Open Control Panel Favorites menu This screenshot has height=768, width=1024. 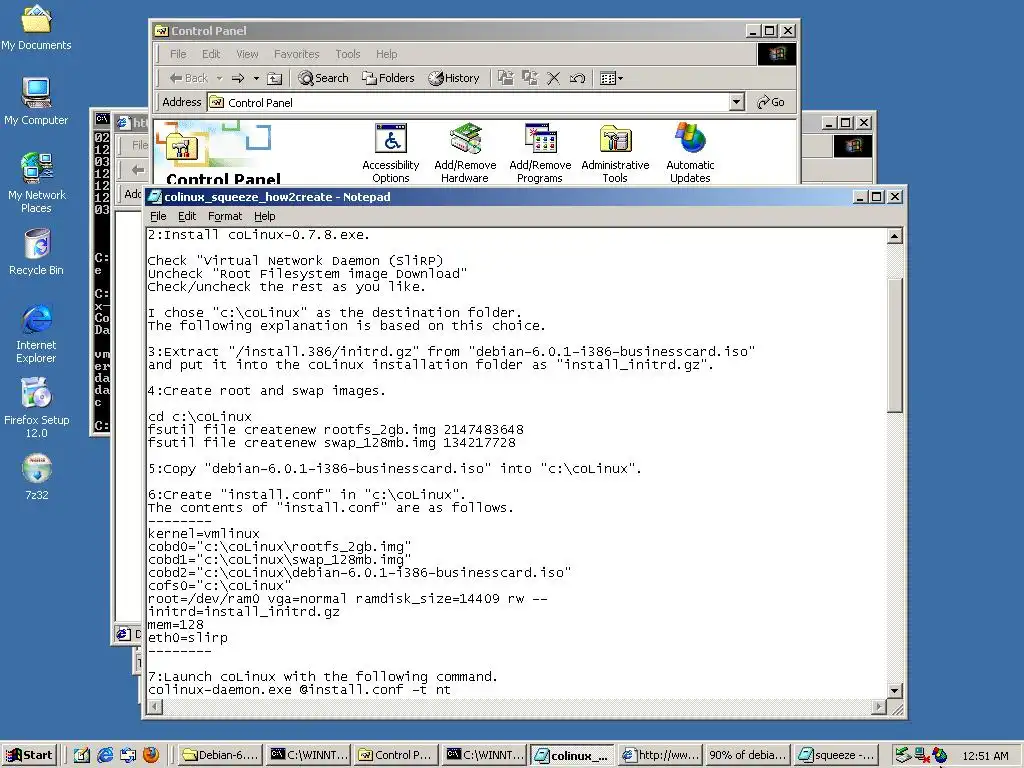click(x=296, y=54)
